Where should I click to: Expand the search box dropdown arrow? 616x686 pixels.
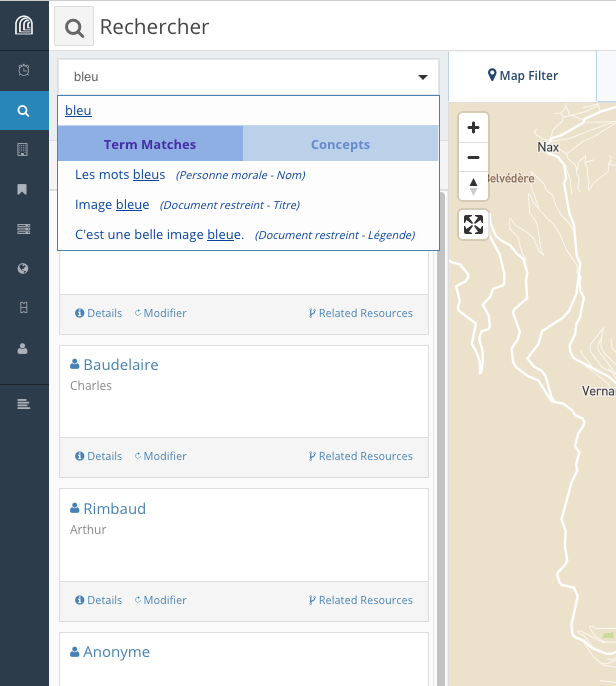pyautogui.click(x=423, y=77)
